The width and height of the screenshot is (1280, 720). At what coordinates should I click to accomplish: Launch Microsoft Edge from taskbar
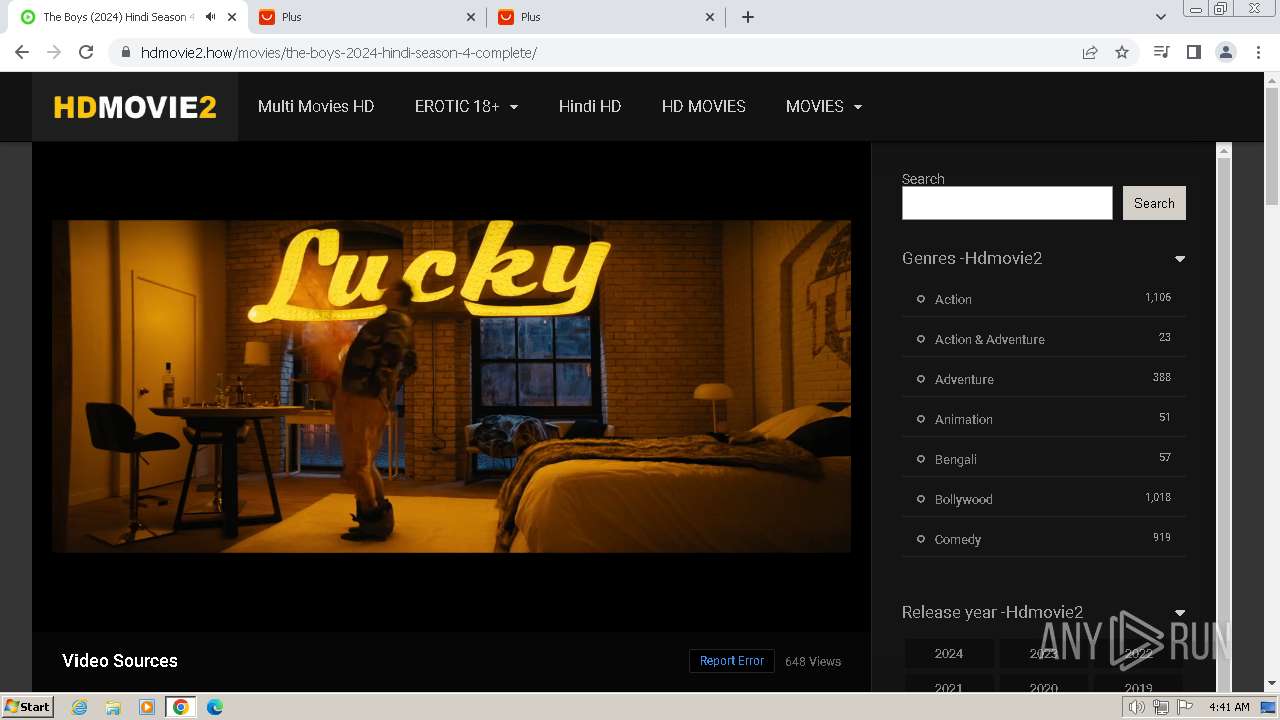pyautogui.click(x=215, y=707)
